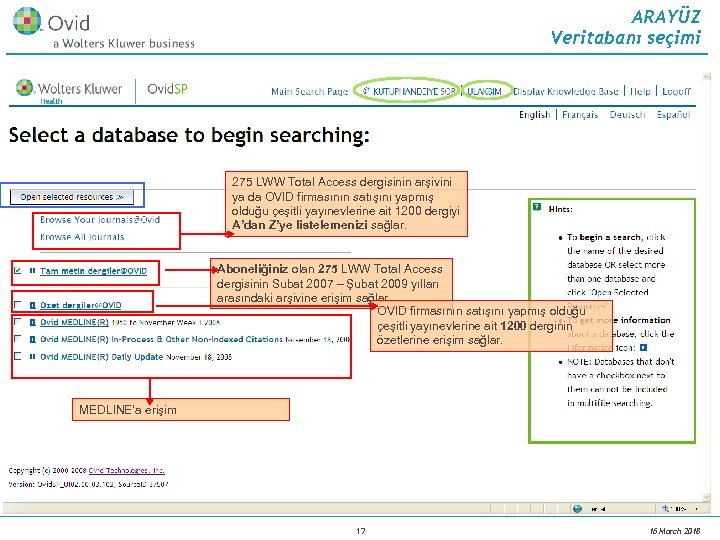Open Ozet dergiler@OVID database

[80, 305]
